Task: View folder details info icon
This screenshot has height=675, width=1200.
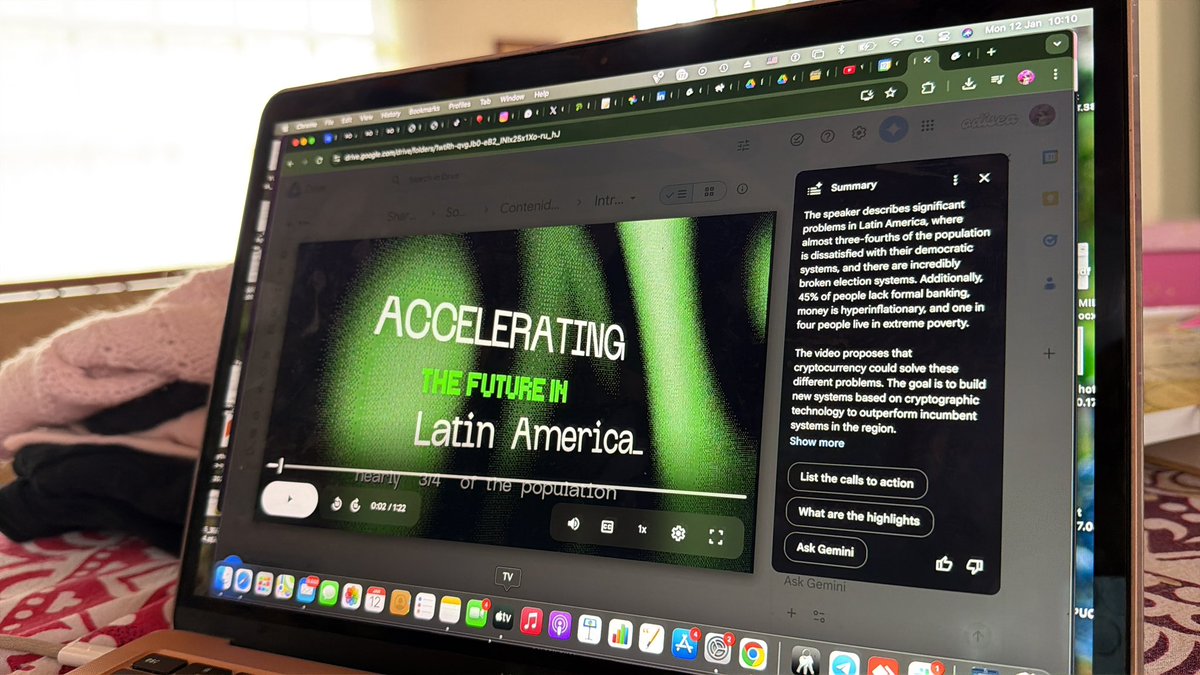Action: click(742, 188)
